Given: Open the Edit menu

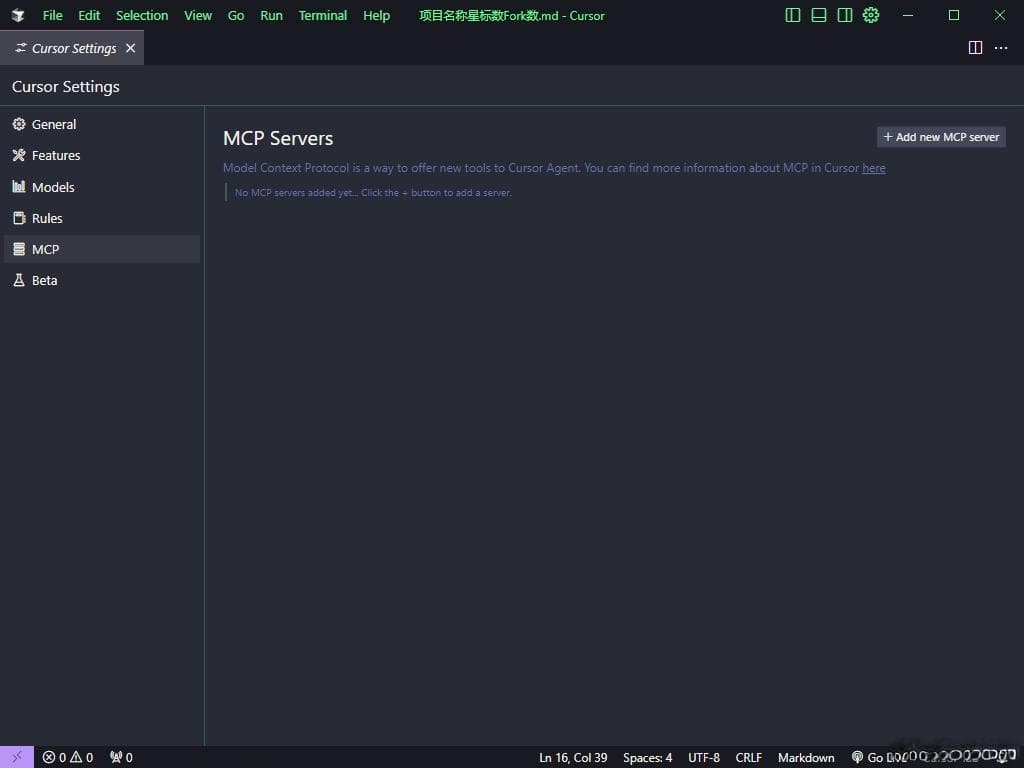Looking at the screenshot, I should point(89,15).
